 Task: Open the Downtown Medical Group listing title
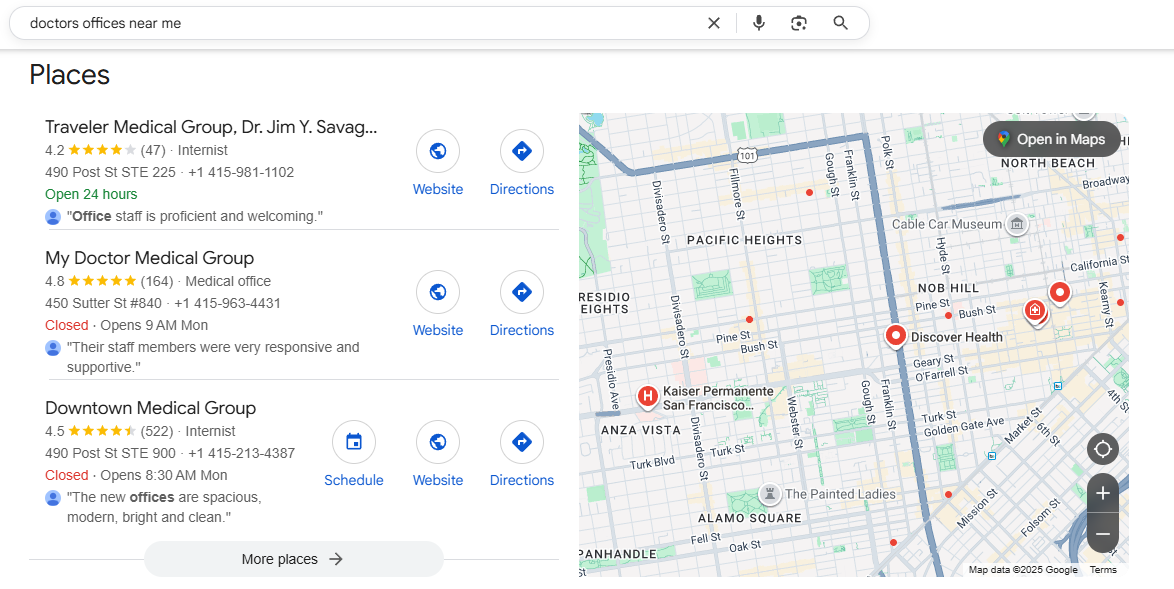[150, 408]
